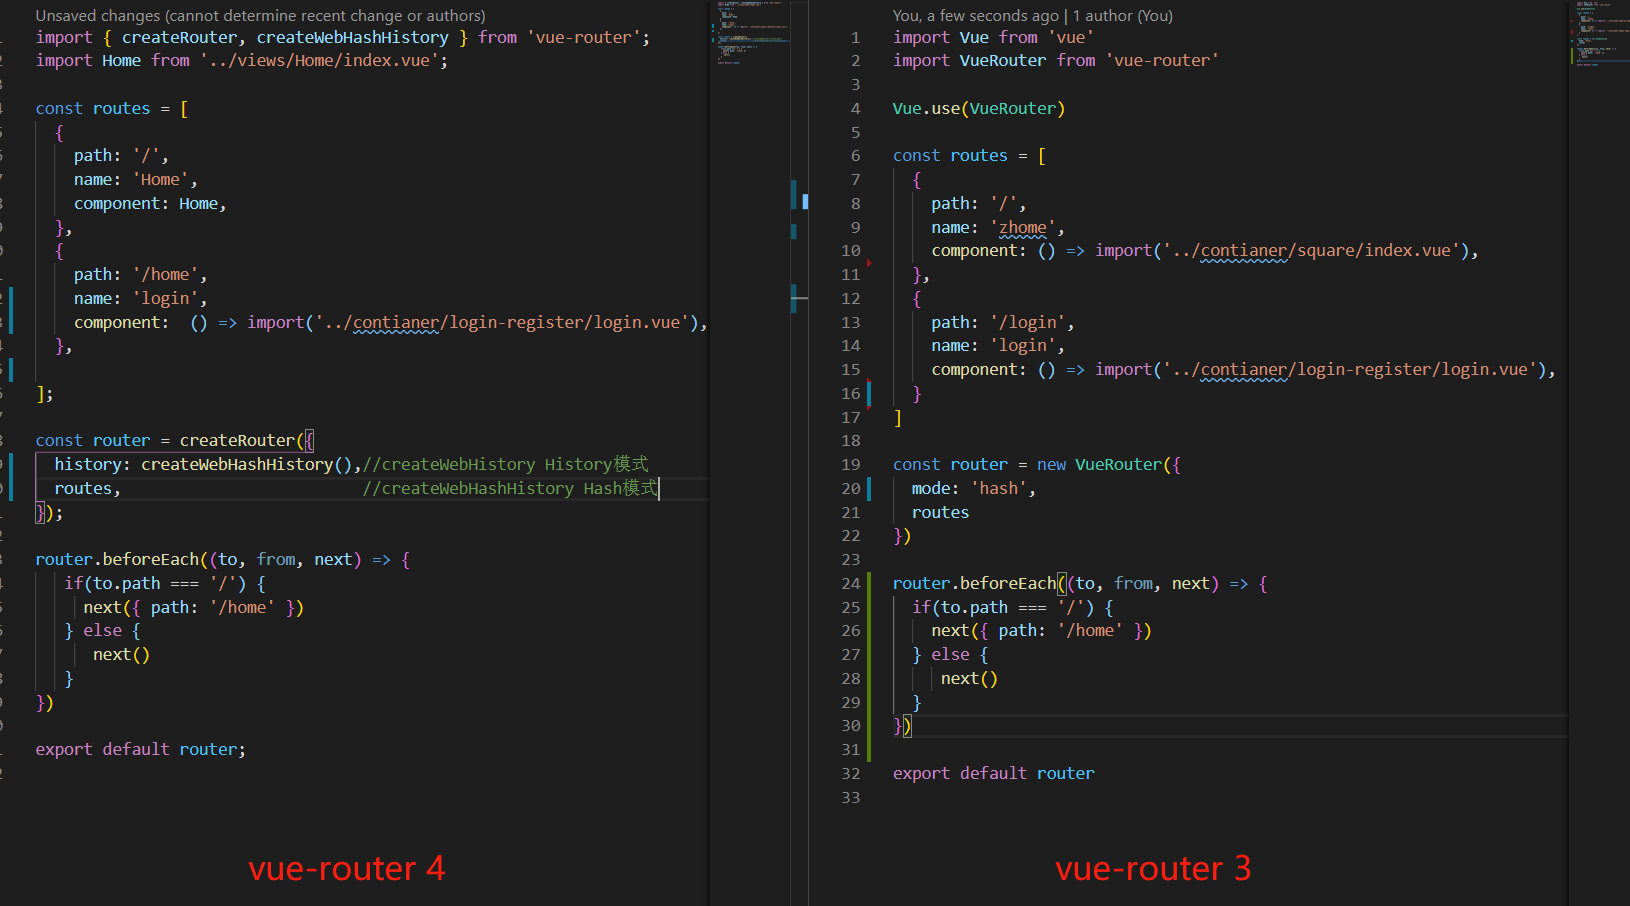1630x906 pixels.
Task: Click 'export default router;' in left editor
Action: pos(141,750)
